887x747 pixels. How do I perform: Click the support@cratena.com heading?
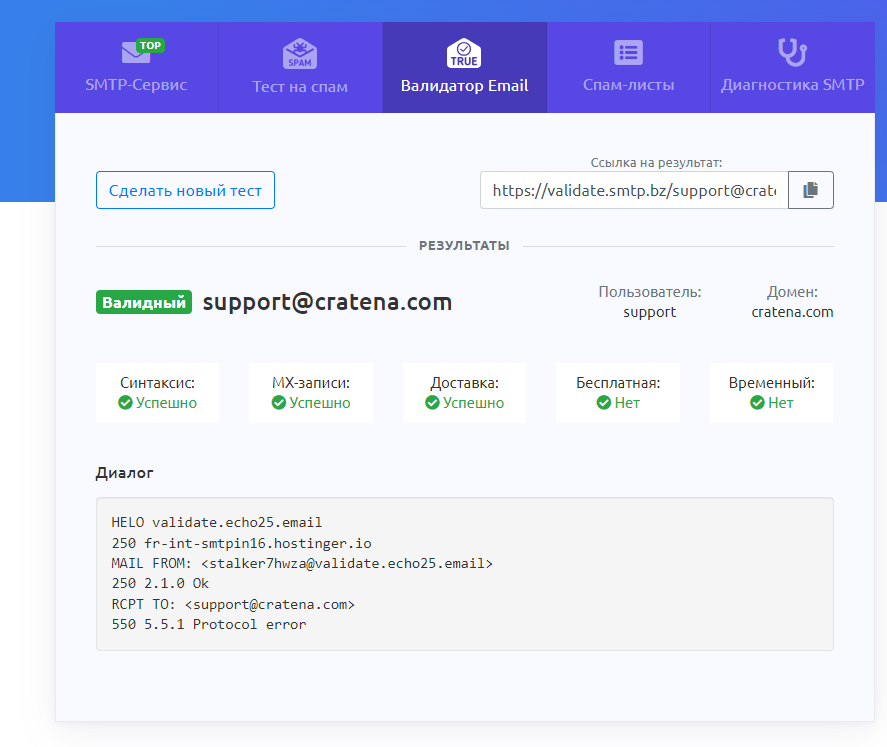point(327,302)
